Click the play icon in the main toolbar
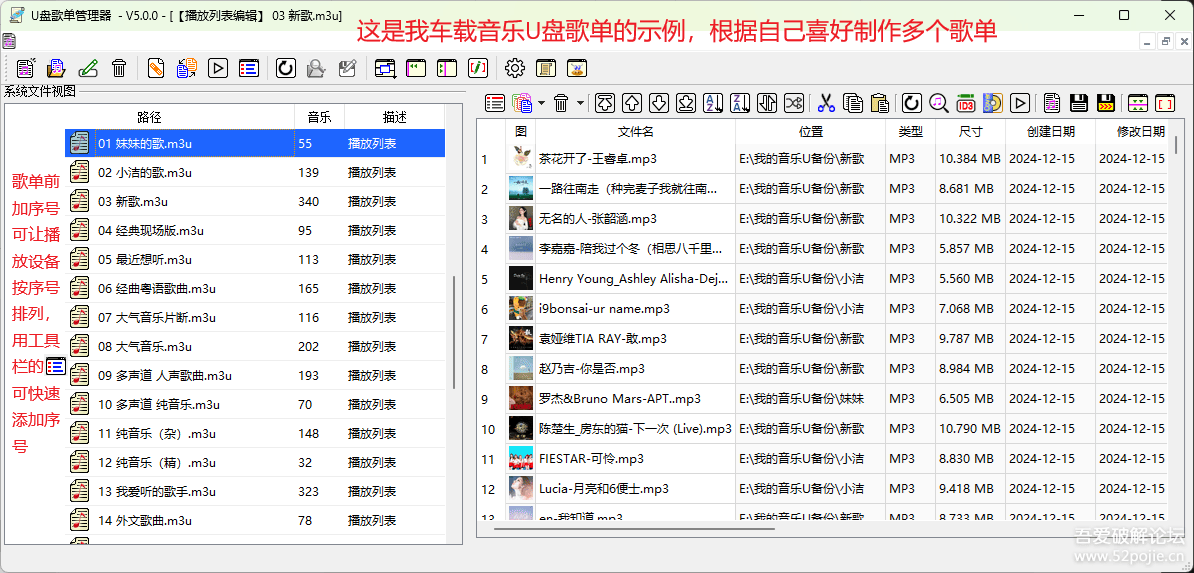 click(218, 68)
